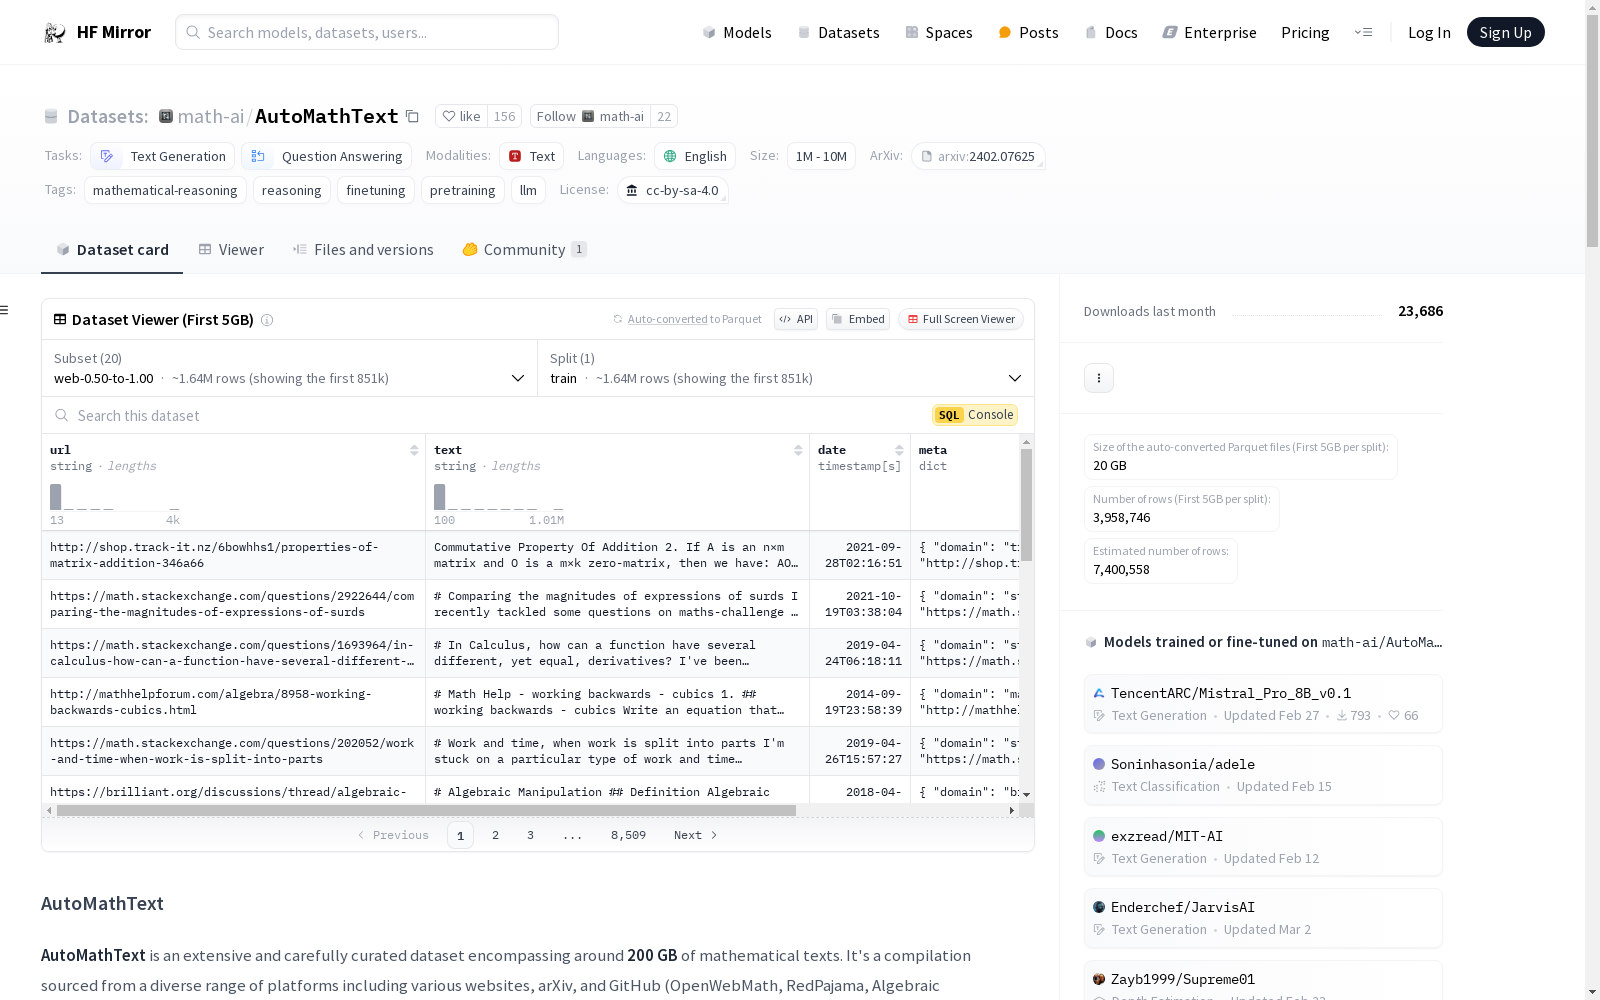The width and height of the screenshot is (1600, 1000).
Task: Expand the Split train dropdown
Action: (x=786, y=368)
